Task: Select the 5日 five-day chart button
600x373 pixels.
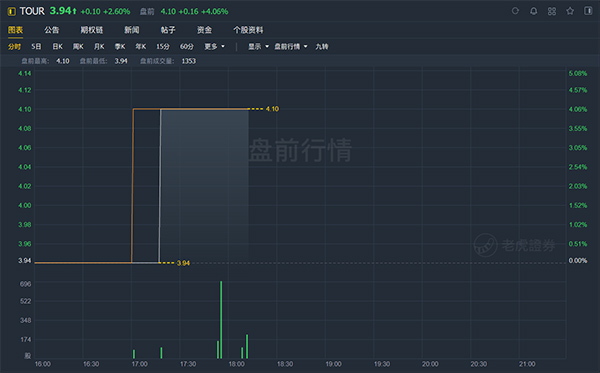Action: (x=36, y=47)
